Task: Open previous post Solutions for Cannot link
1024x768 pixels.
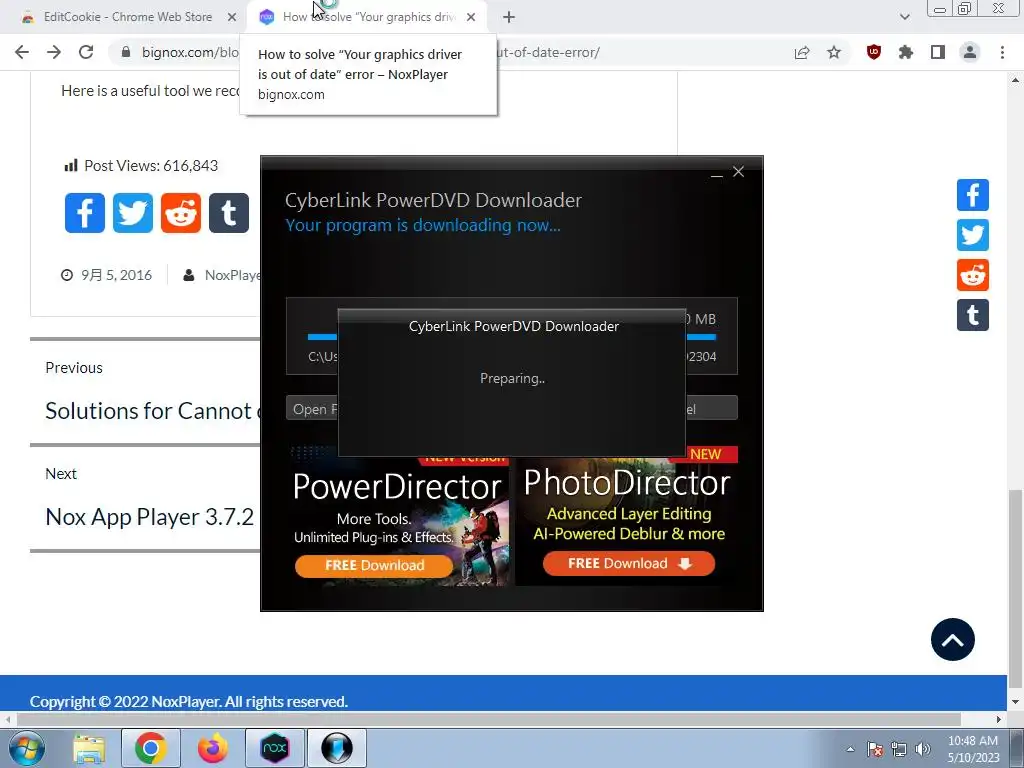Action: 153,411
